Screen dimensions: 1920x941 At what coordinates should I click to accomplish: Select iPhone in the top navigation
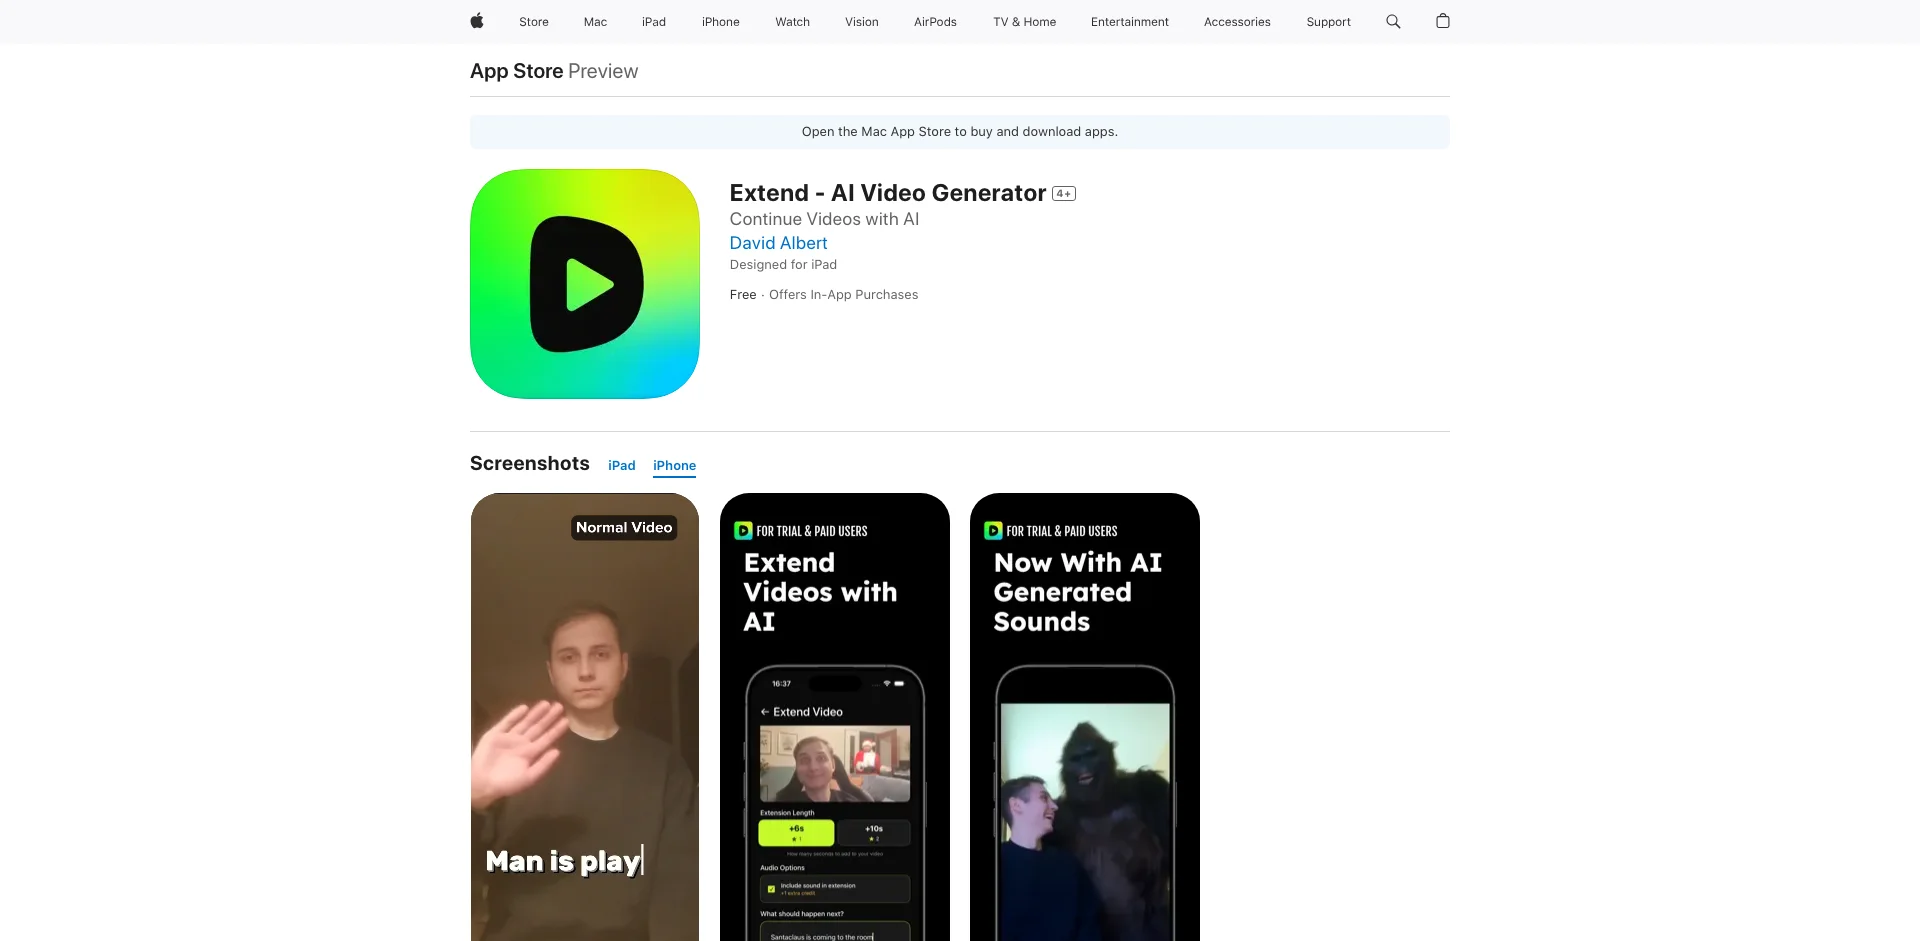click(720, 22)
